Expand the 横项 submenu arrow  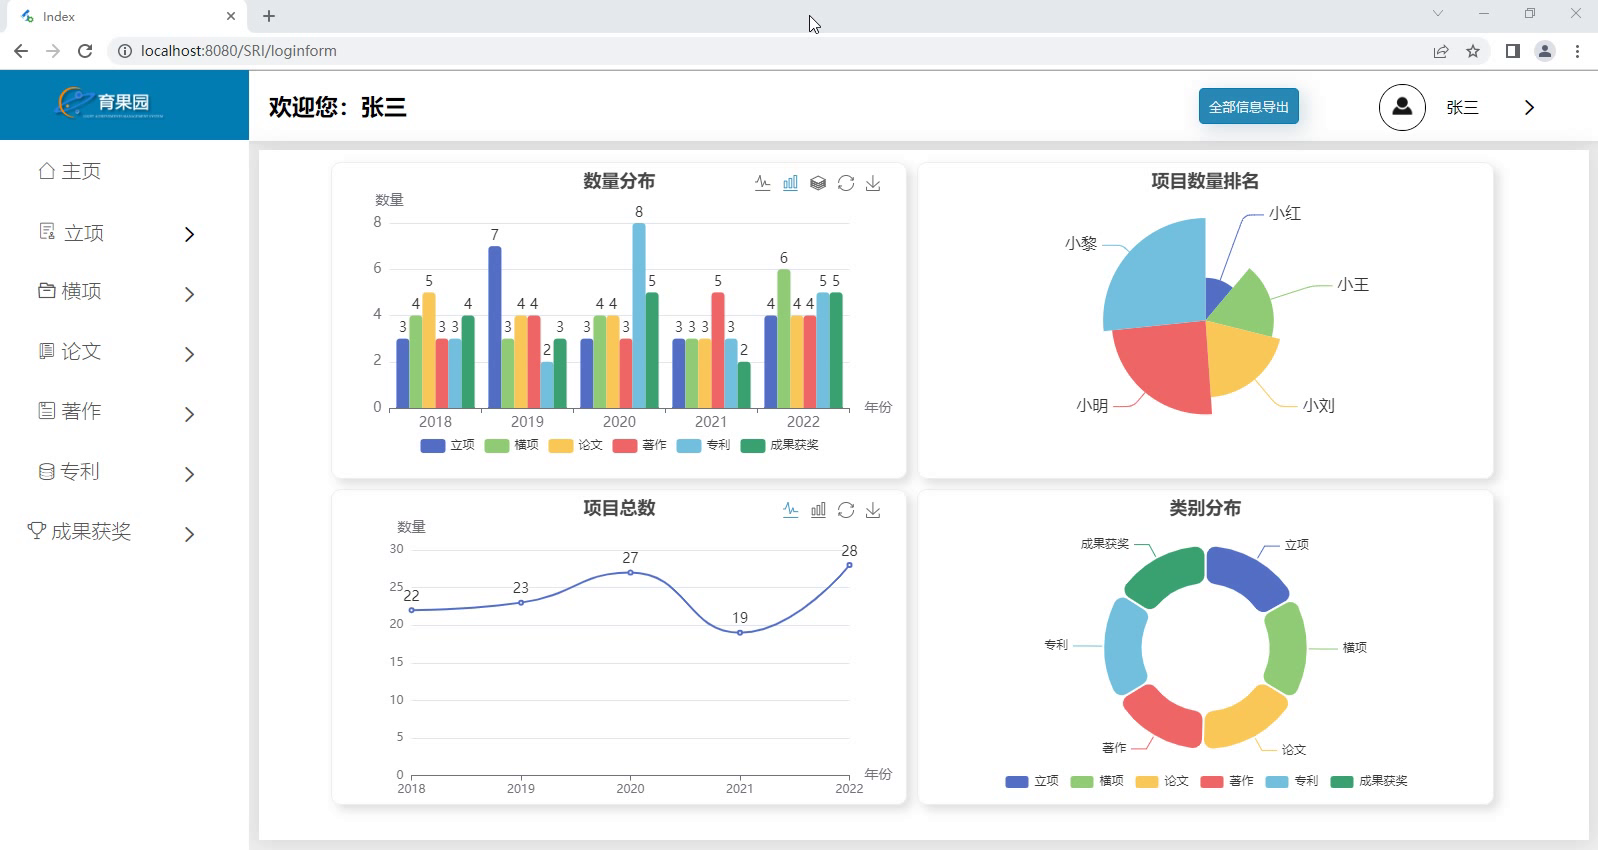[x=190, y=294]
